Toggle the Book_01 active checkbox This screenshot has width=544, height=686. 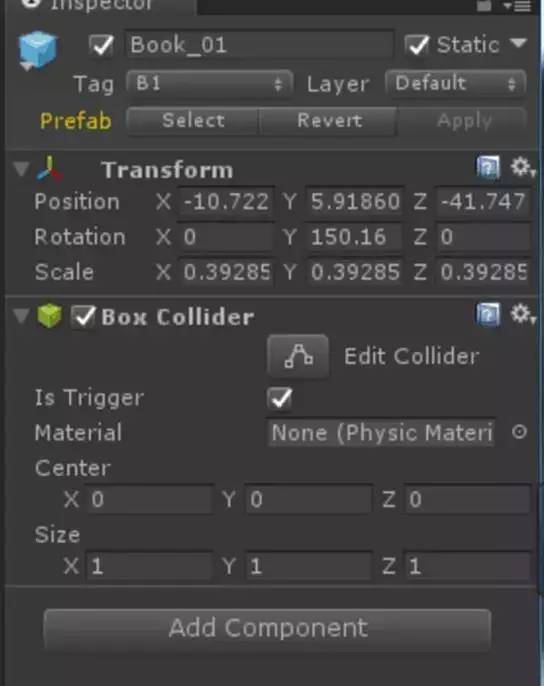click(102, 45)
